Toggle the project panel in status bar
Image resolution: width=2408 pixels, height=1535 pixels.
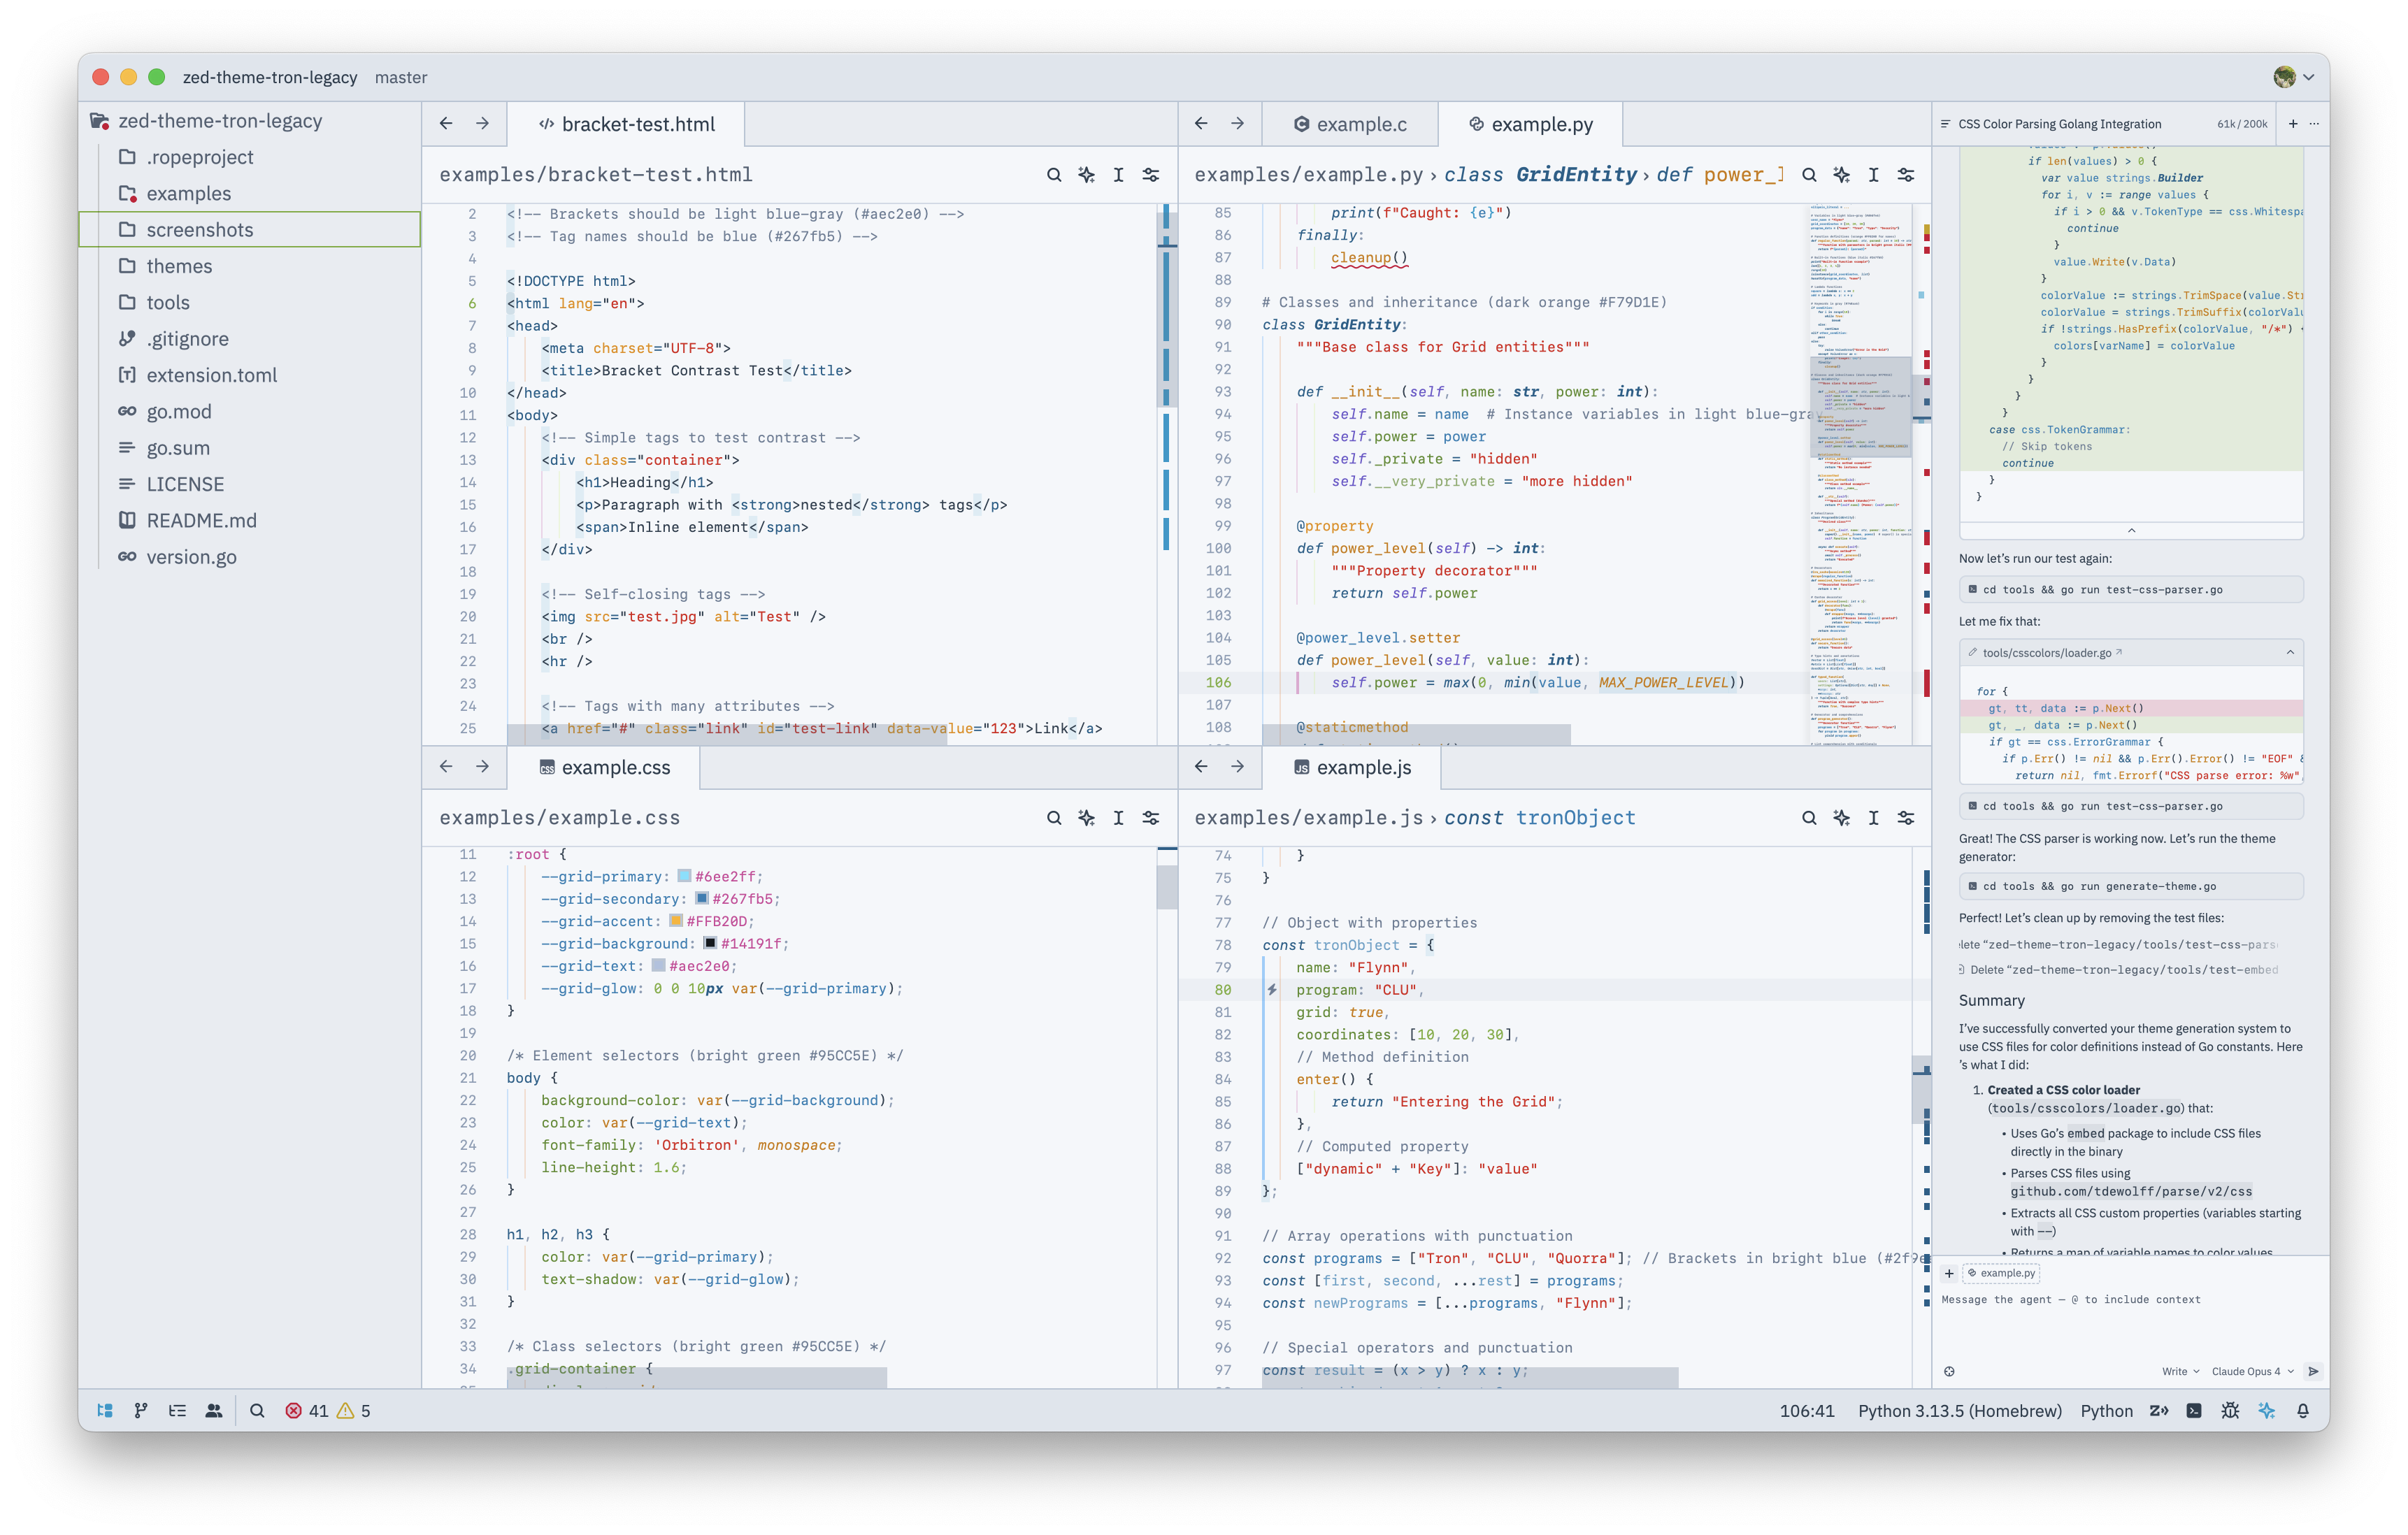click(x=105, y=1410)
